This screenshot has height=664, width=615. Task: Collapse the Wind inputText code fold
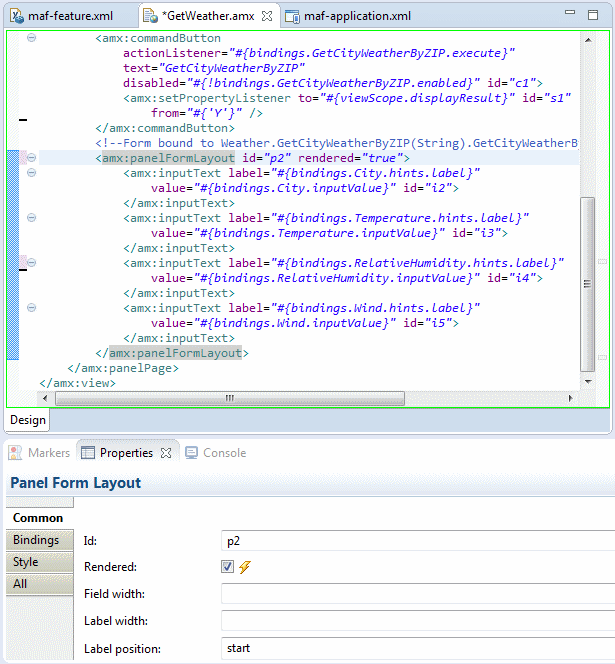point(31,307)
